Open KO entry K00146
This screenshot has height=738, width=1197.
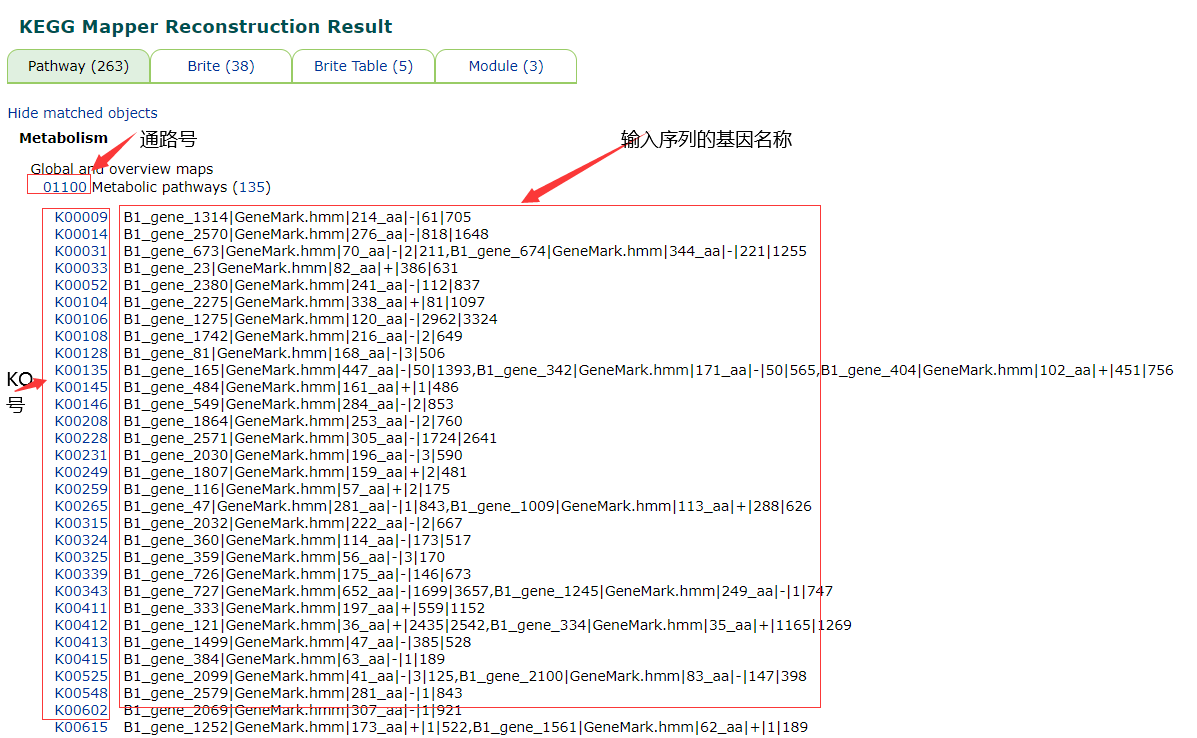[81, 404]
